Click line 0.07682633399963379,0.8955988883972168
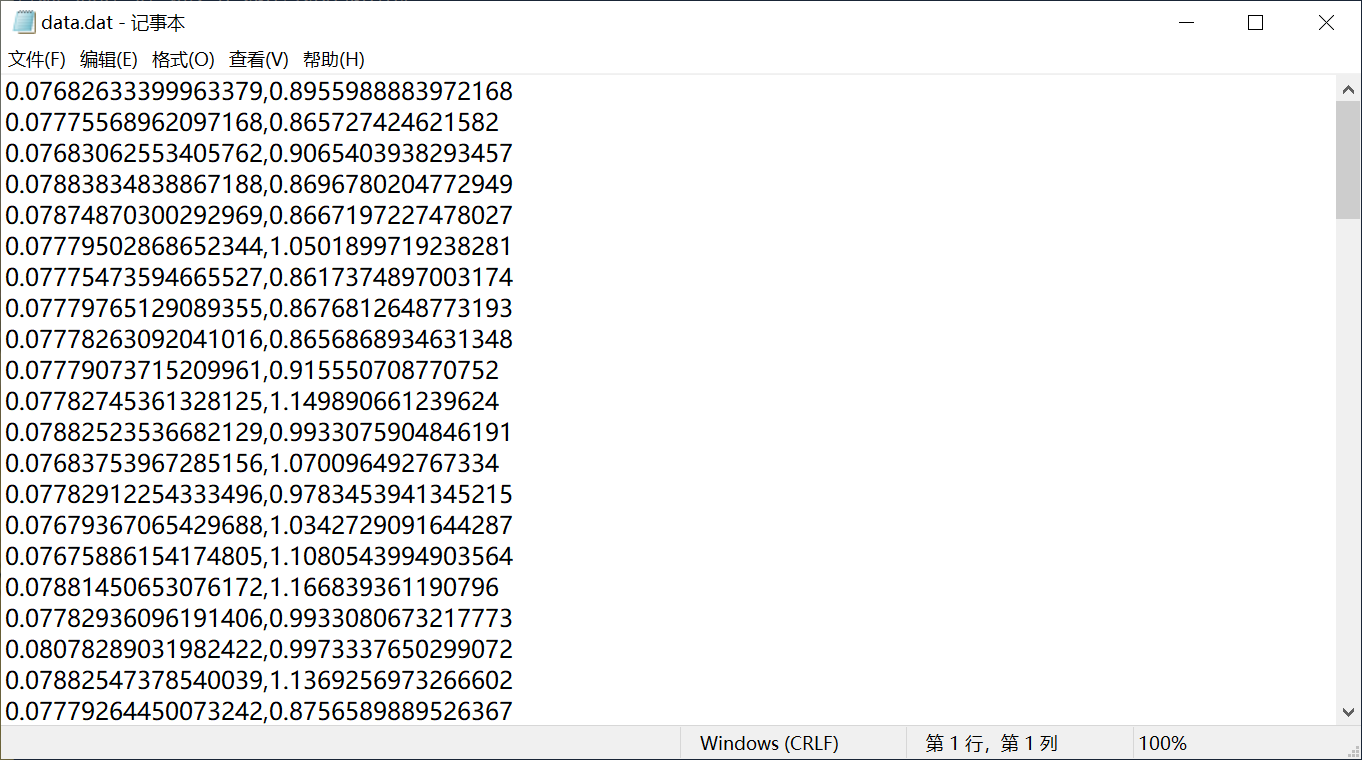 [259, 92]
